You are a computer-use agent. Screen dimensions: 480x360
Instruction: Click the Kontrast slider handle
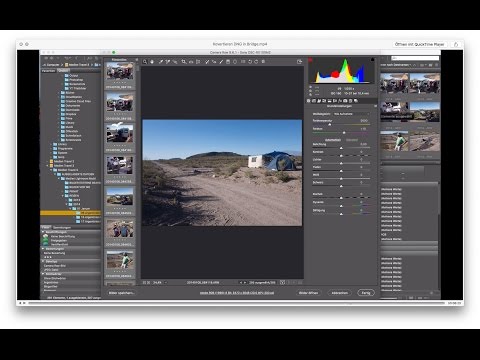click(x=341, y=156)
